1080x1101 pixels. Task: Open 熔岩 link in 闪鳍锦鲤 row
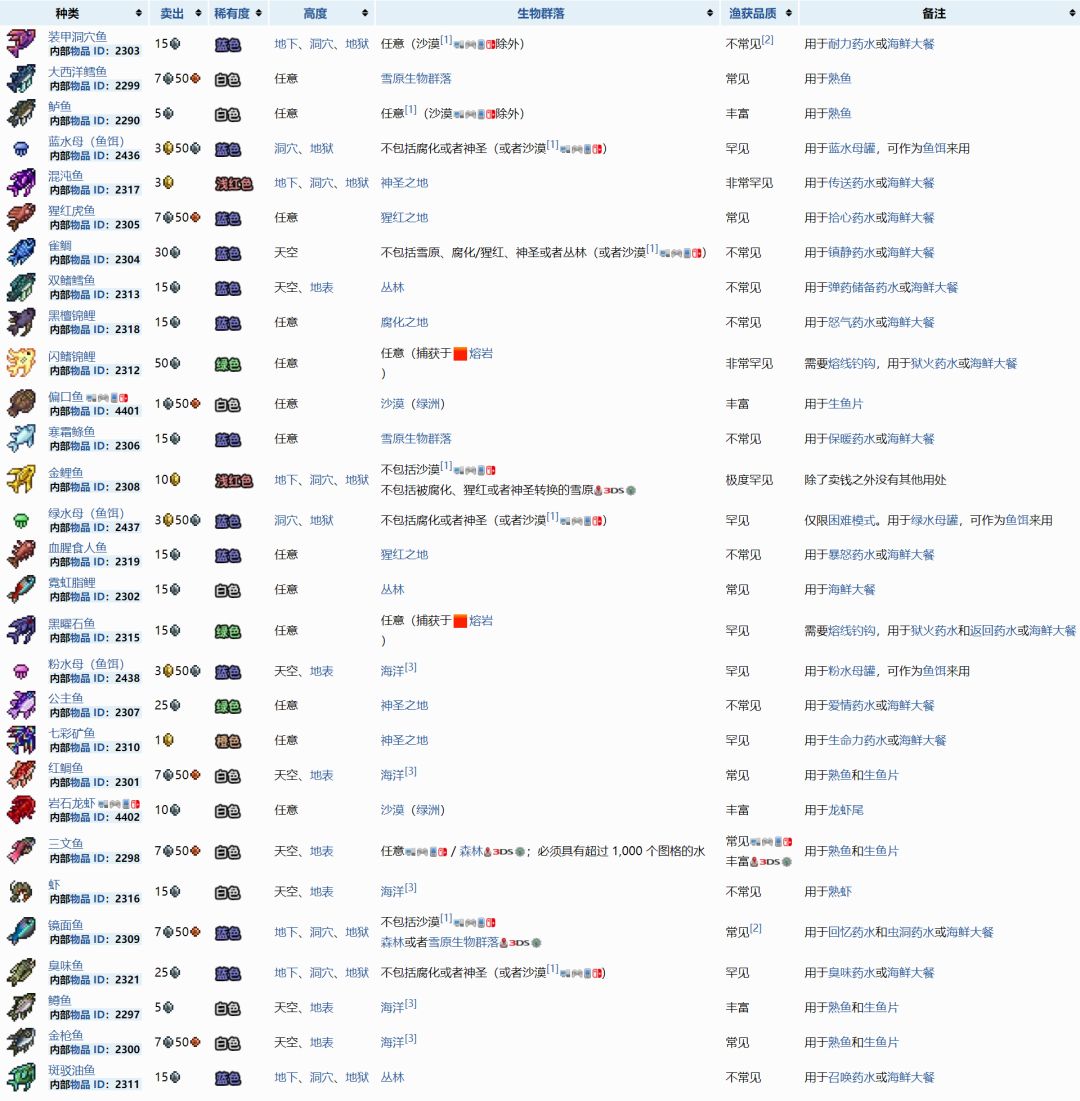[x=480, y=353]
